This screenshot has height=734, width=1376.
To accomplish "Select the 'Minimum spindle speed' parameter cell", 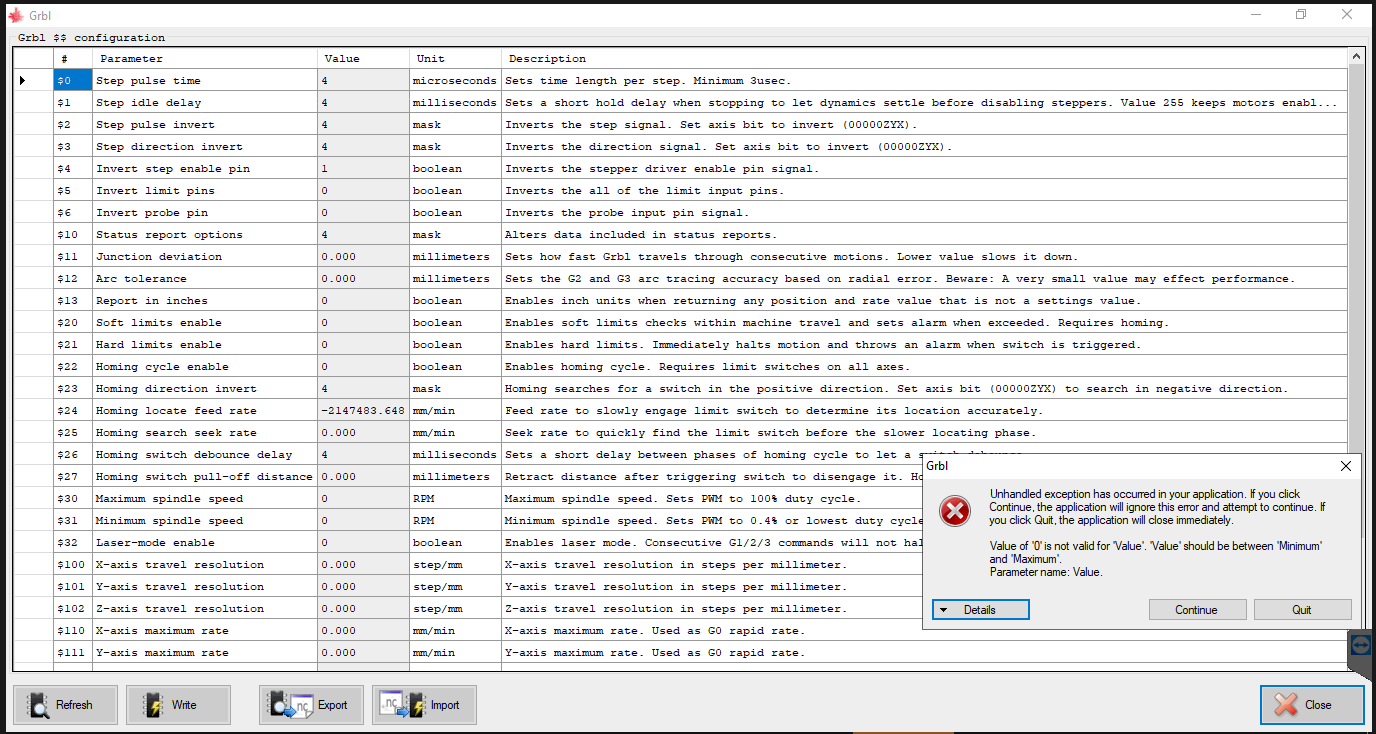I will pyautogui.click(x=205, y=521).
